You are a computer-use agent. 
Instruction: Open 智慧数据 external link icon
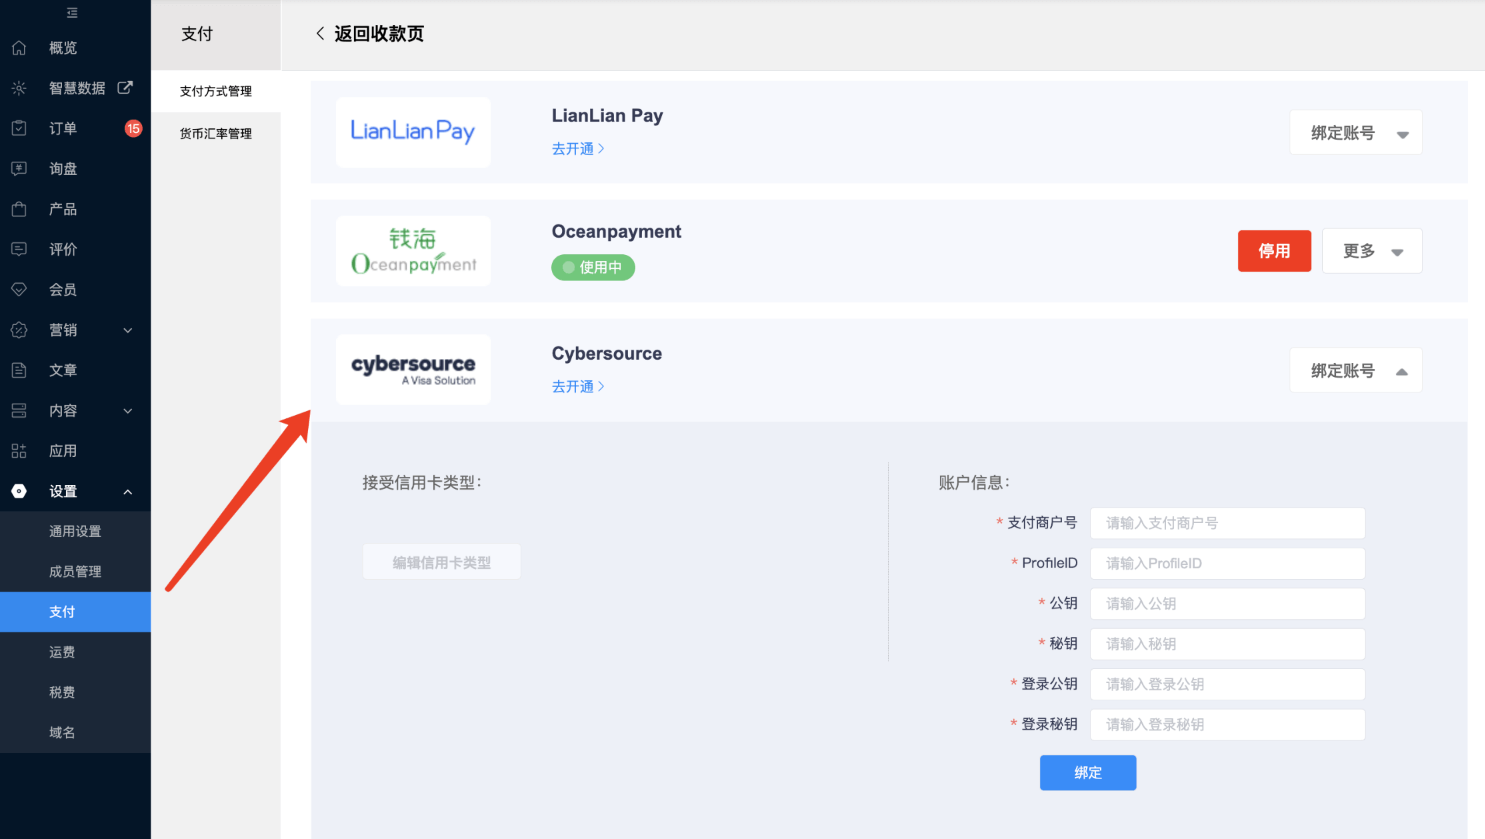125,88
